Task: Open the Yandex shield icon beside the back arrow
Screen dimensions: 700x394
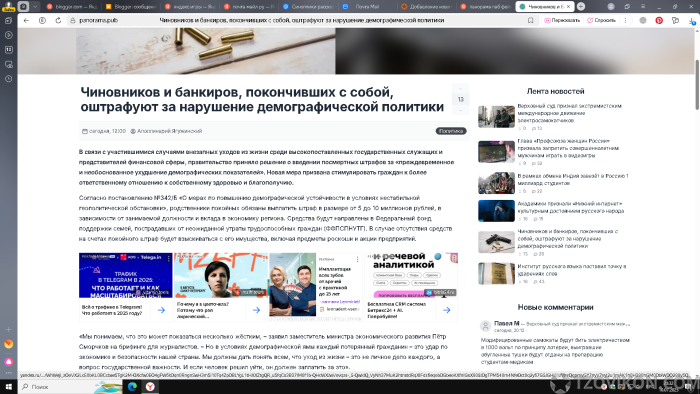Action: (42, 21)
